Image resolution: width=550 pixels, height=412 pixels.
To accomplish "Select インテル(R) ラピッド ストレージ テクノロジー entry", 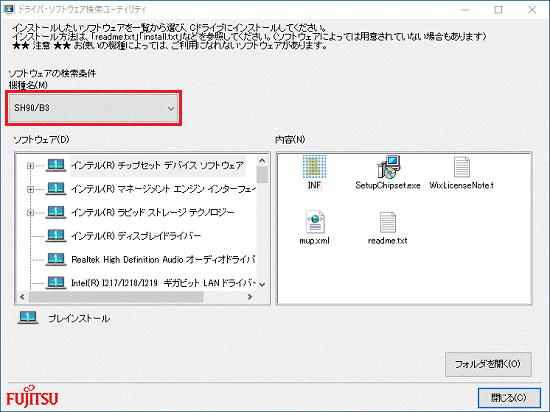I will (153, 212).
